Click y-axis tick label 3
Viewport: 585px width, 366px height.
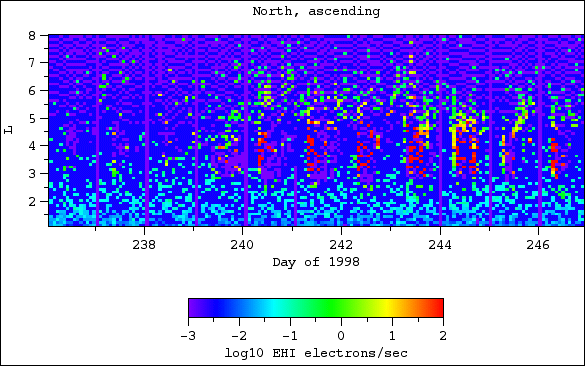[x=32, y=173]
